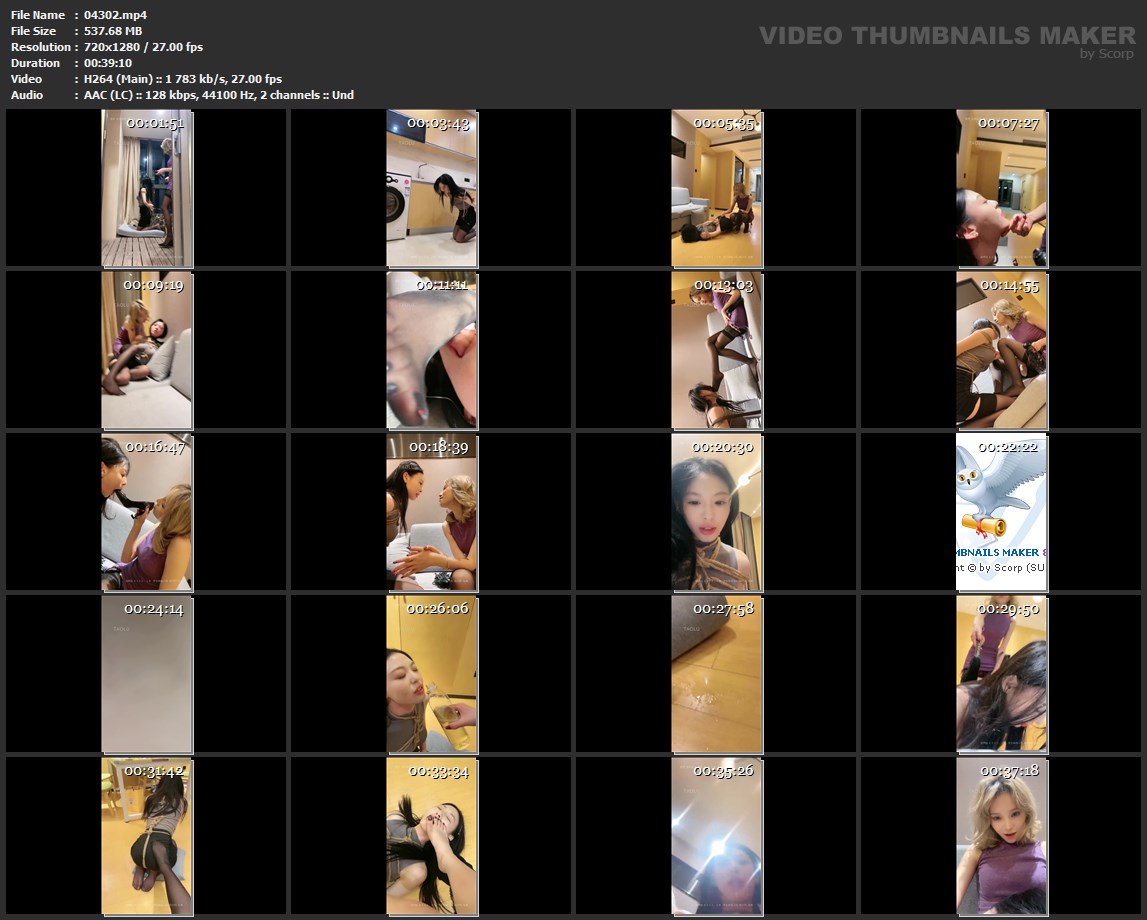Click the frame at 00:13:03
This screenshot has width=1147, height=920.
point(716,350)
